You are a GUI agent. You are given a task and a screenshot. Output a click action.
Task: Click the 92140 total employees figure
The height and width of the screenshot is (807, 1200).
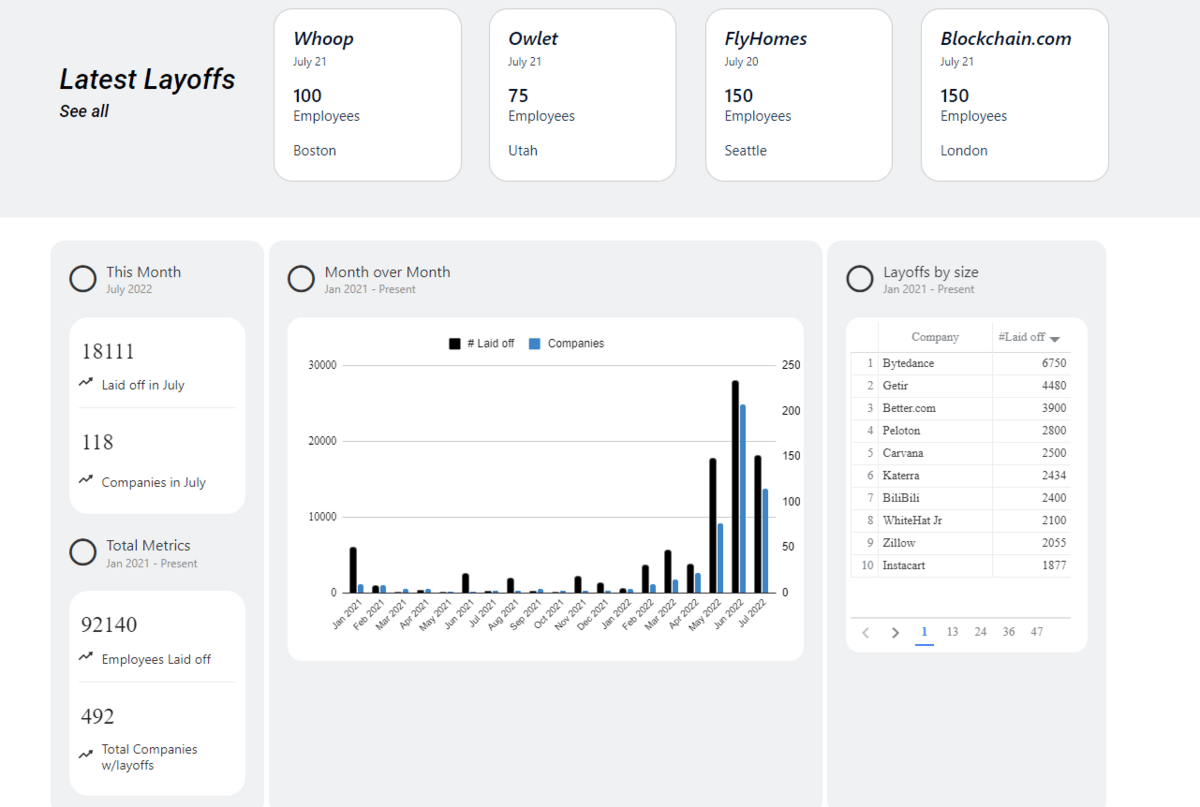(109, 625)
